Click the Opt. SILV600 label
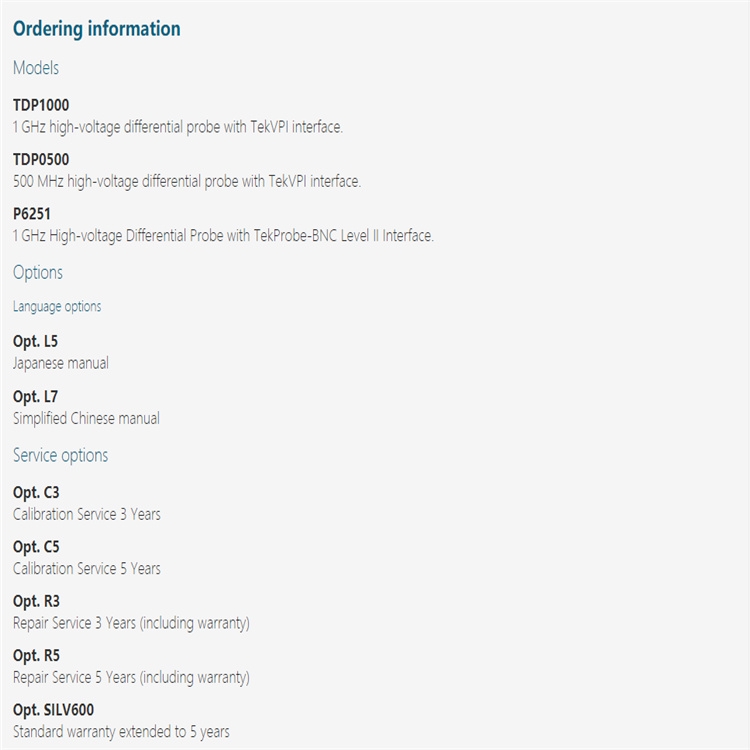 [x=54, y=710]
